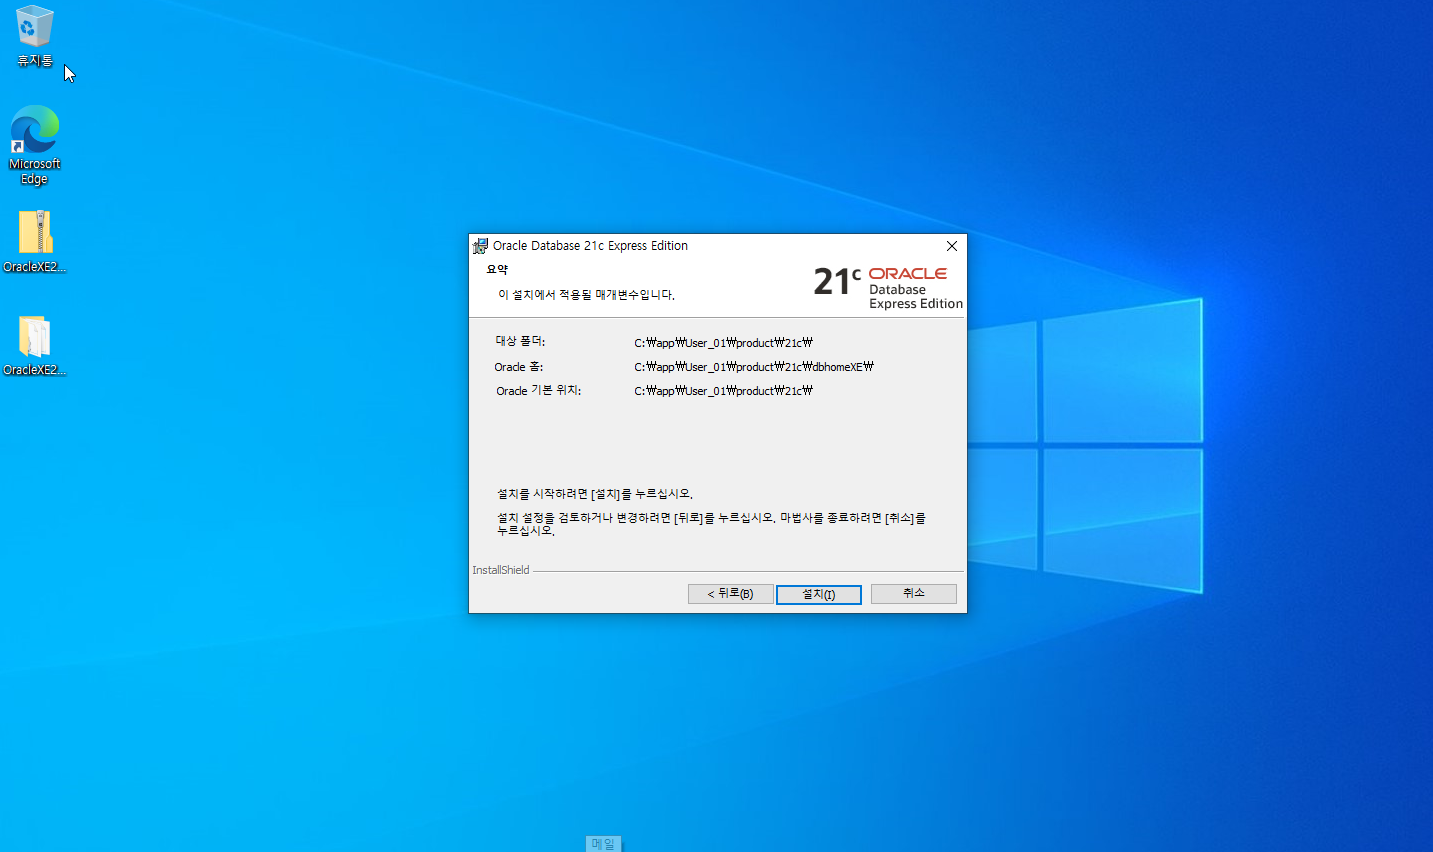
Task: Click the 요약 heading text
Action: pos(497,270)
